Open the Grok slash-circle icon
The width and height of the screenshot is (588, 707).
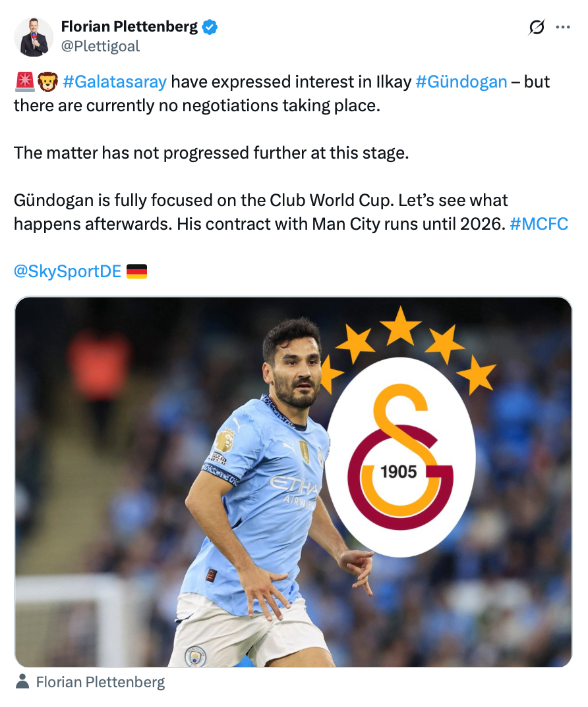click(537, 27)
